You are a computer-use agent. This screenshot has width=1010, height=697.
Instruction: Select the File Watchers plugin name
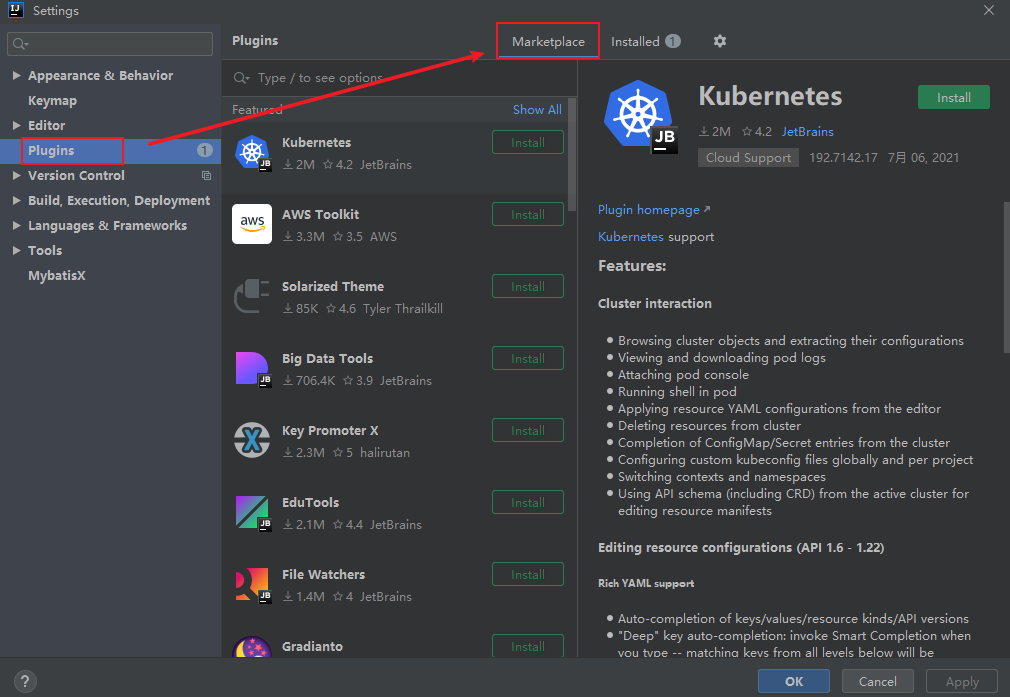click(x=323, y=574)
